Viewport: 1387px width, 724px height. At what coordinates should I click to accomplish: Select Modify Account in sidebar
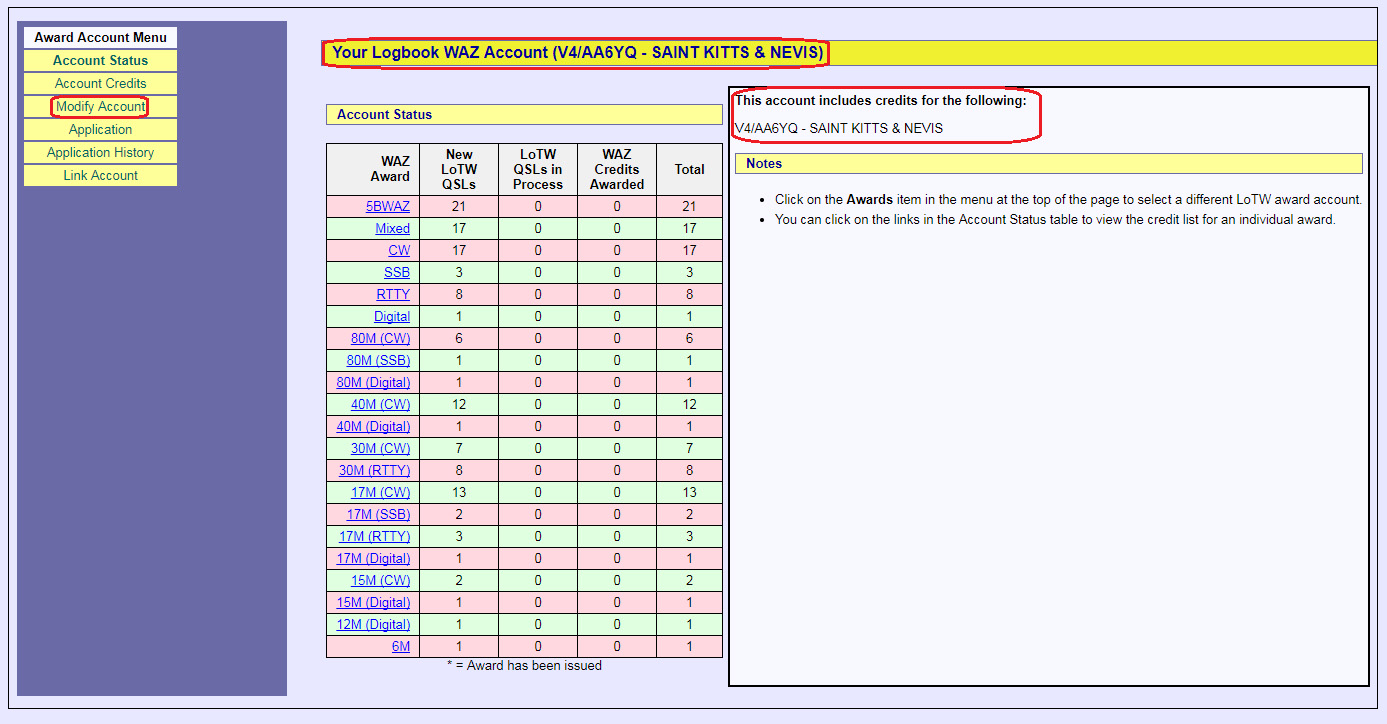(100, 107)
